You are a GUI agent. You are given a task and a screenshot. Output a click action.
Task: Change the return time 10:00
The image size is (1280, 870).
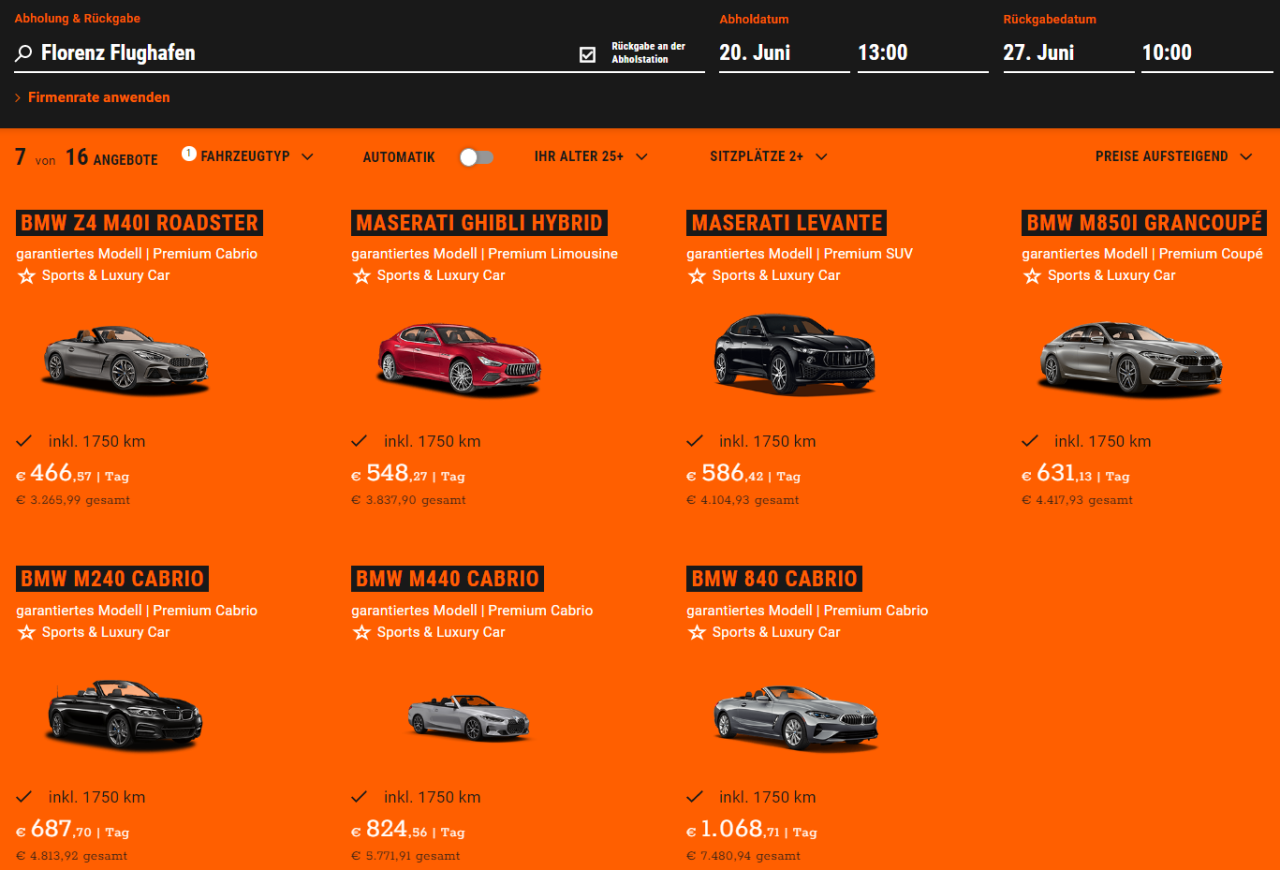(x=1206, y=53)
